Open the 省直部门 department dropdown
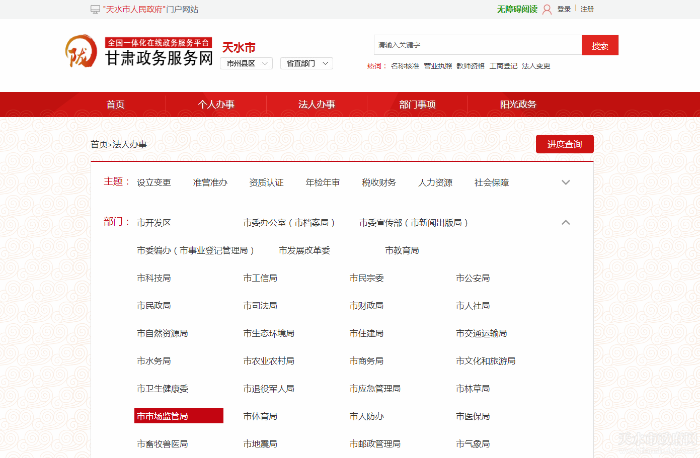This screenshot has width=700, height=458. (x=305, y=63)
